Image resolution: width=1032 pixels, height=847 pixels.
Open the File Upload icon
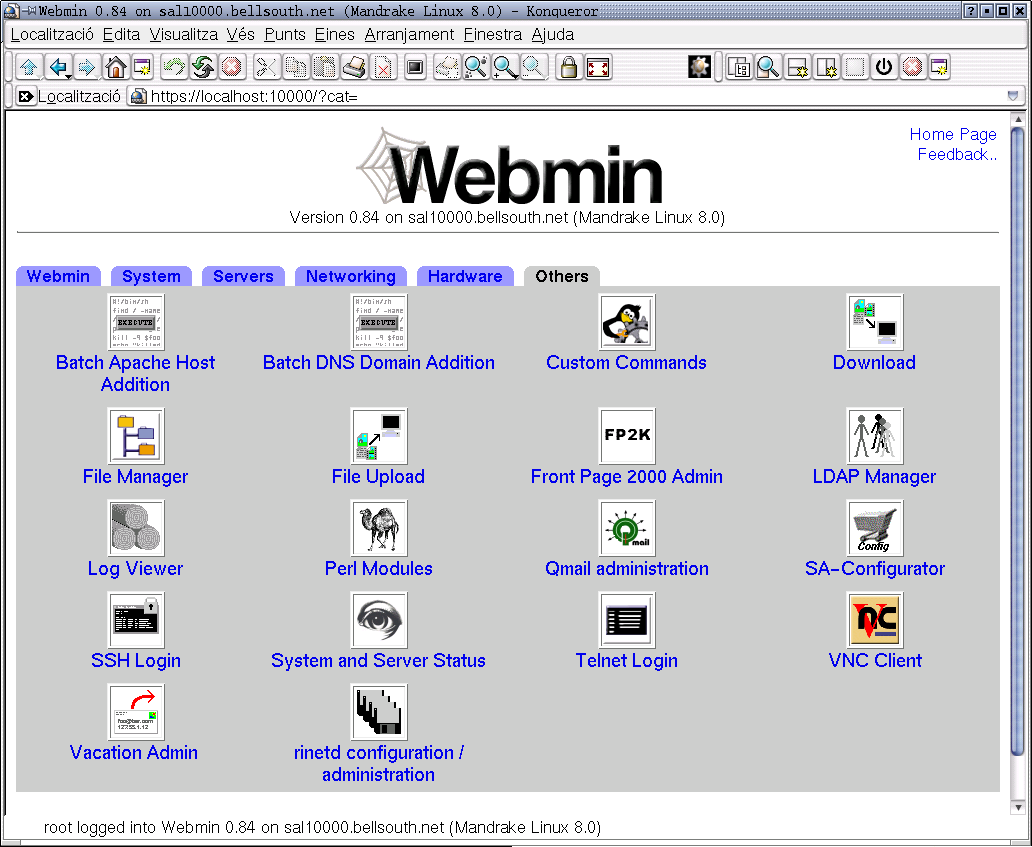[x=379, y=436]
